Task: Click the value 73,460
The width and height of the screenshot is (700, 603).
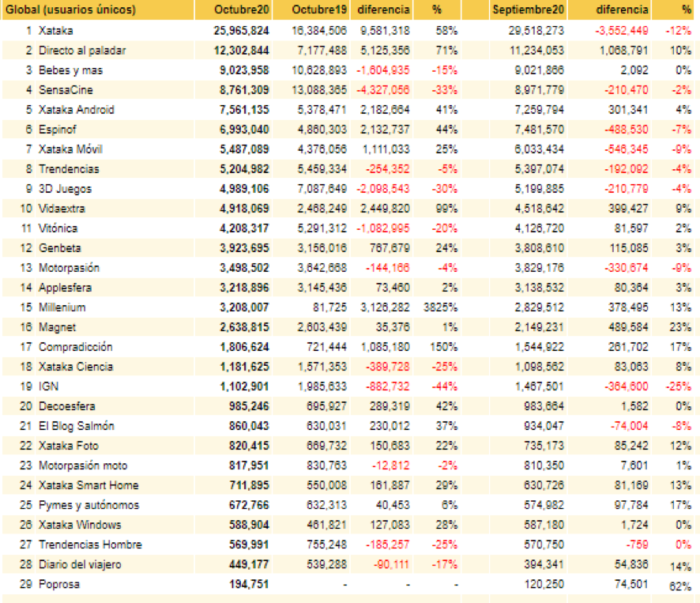Action: tap(392, 287)
